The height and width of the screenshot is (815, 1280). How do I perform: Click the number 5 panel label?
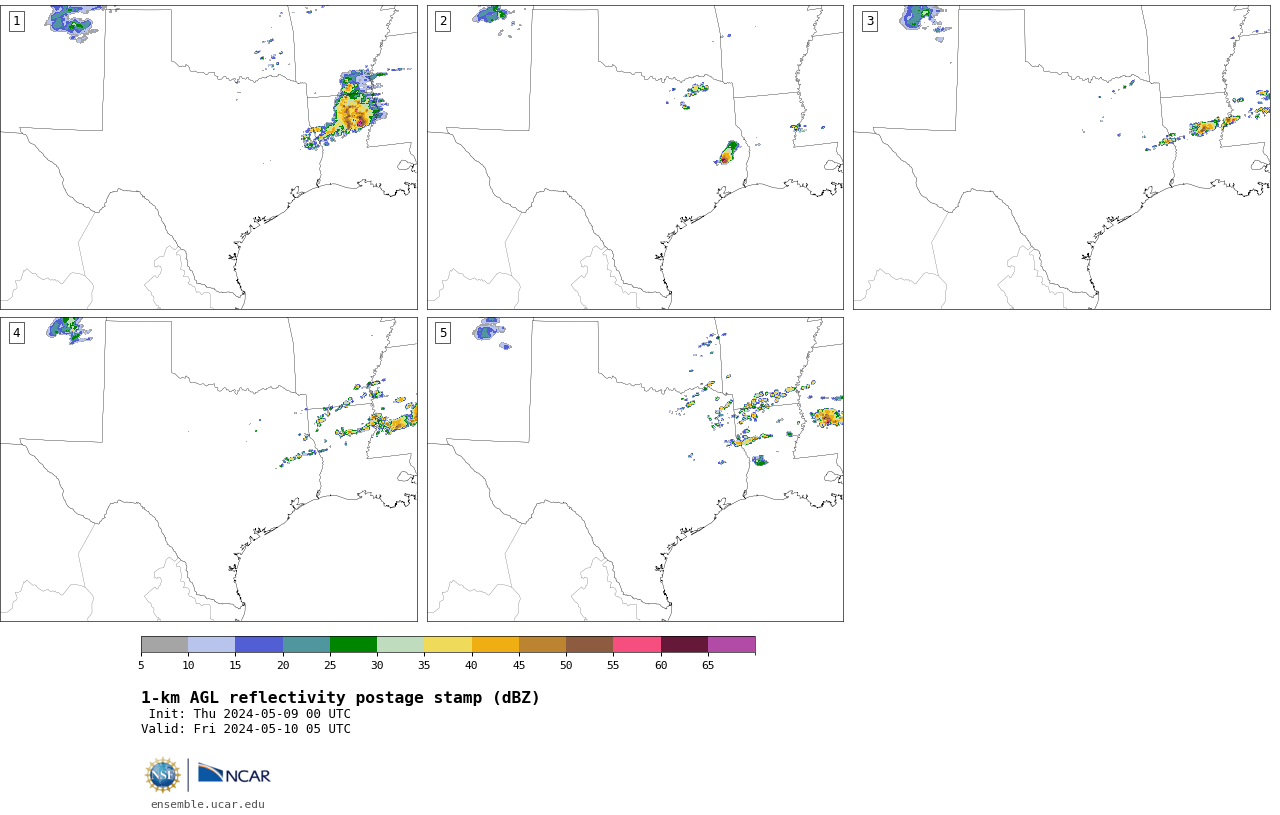coord(443,333)
